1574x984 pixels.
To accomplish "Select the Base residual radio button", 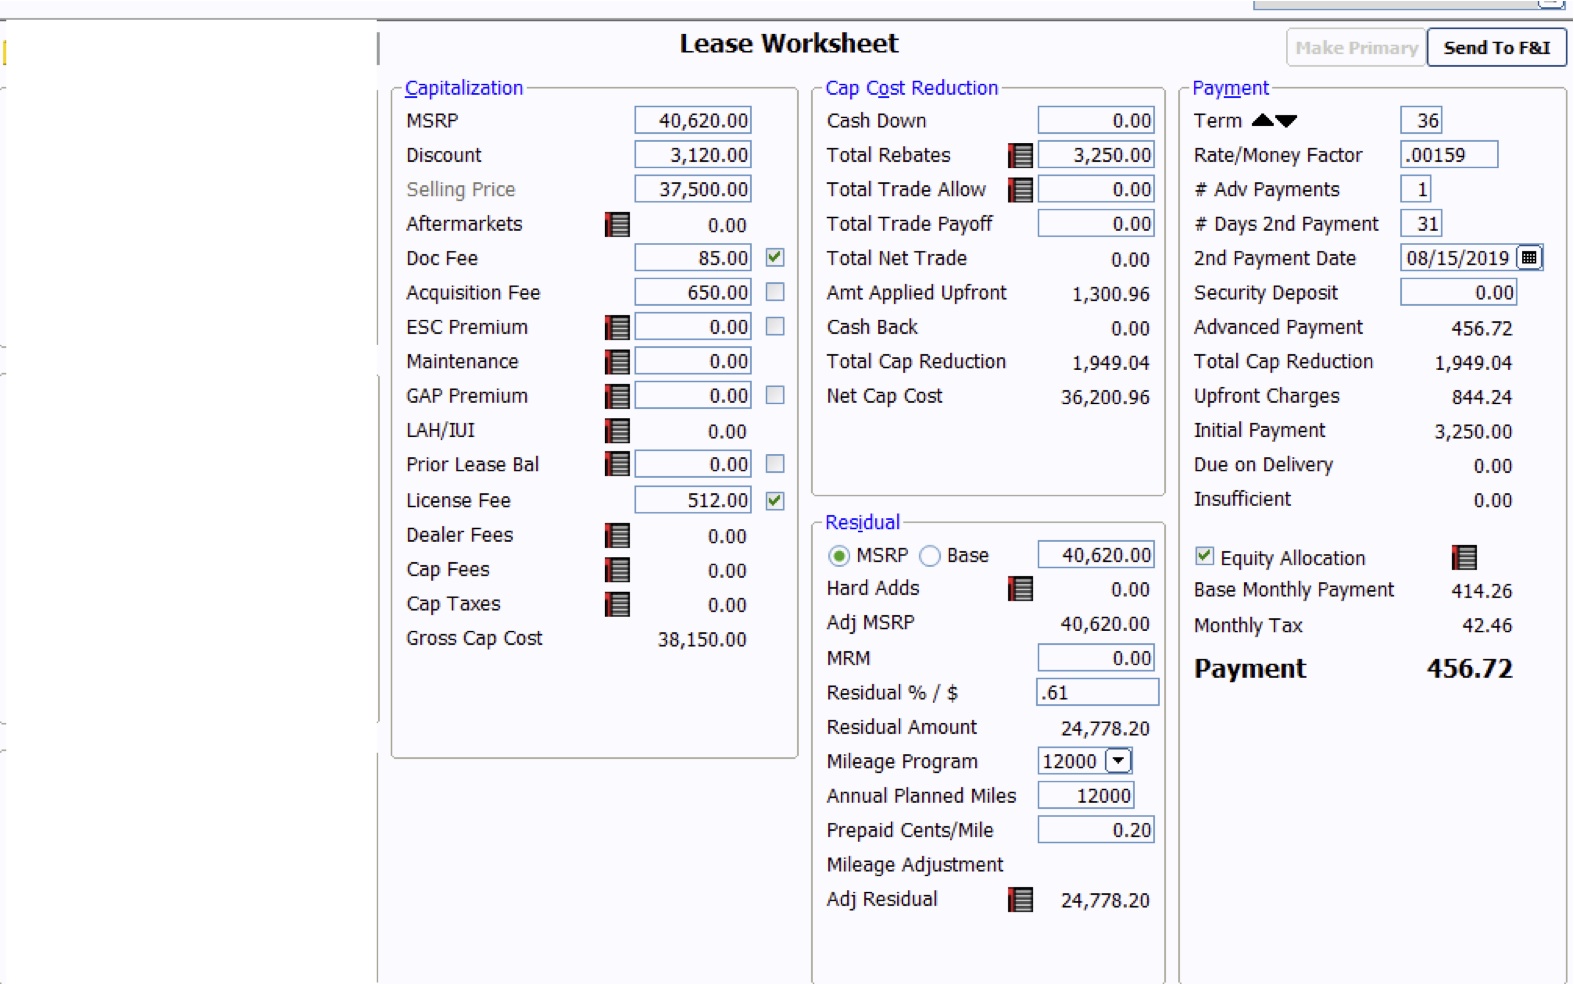I will tap(930, 556).
